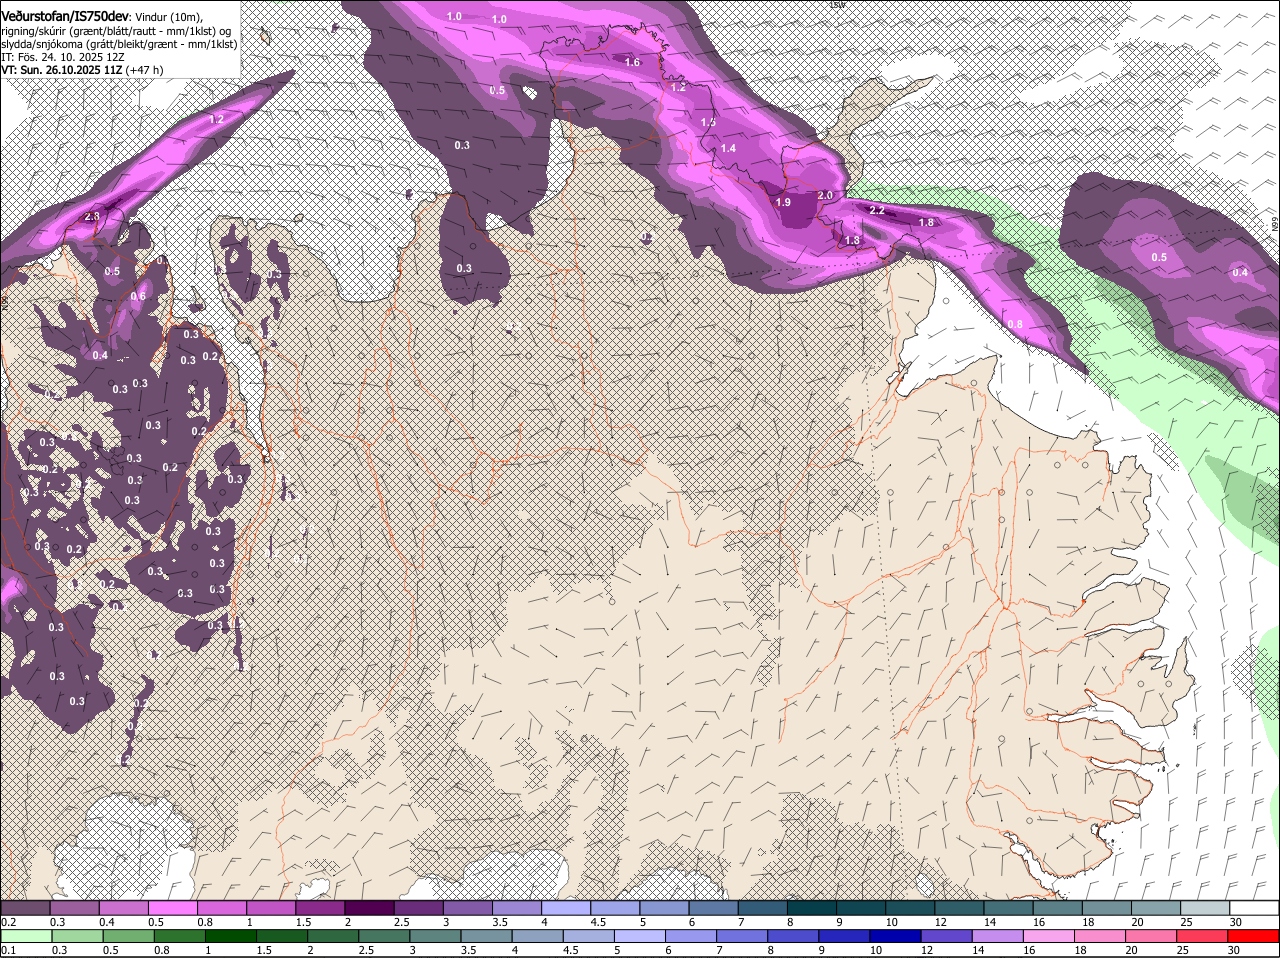The height and width of the screenshot is (958, 1280).
Task: Click bottom legend swatch between 0.8 and 1
Action: click(178, 937)
